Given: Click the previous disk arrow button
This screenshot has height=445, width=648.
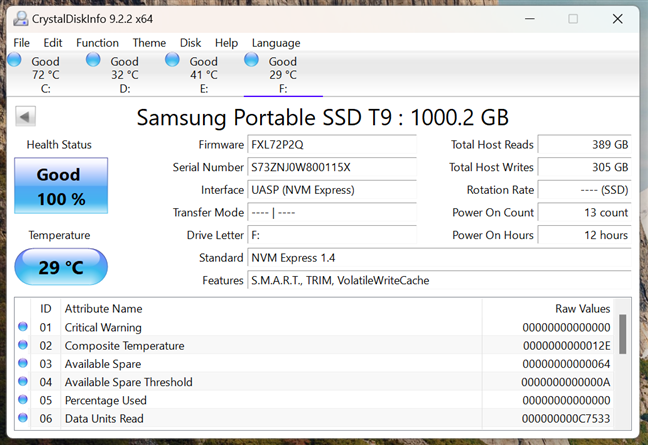Looking at the screenshot, I should (x=25, y=117).
